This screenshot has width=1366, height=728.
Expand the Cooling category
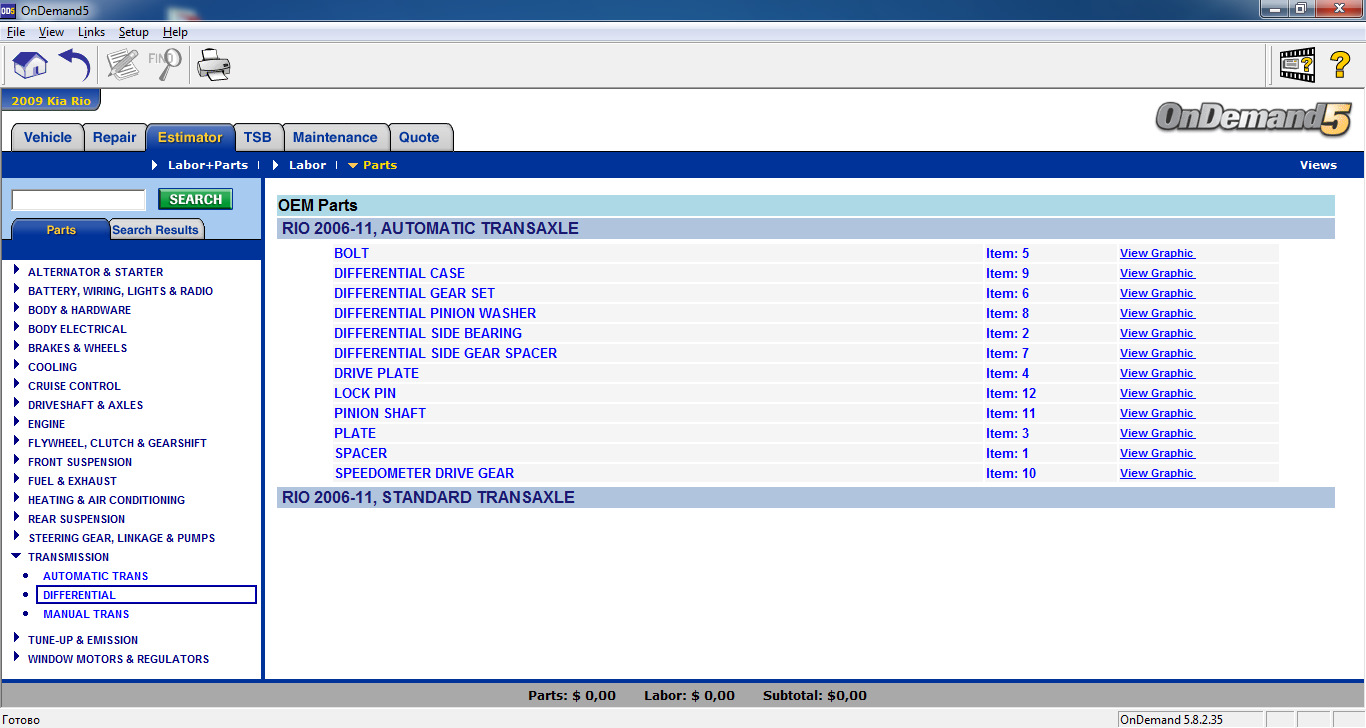pos(17,366)
